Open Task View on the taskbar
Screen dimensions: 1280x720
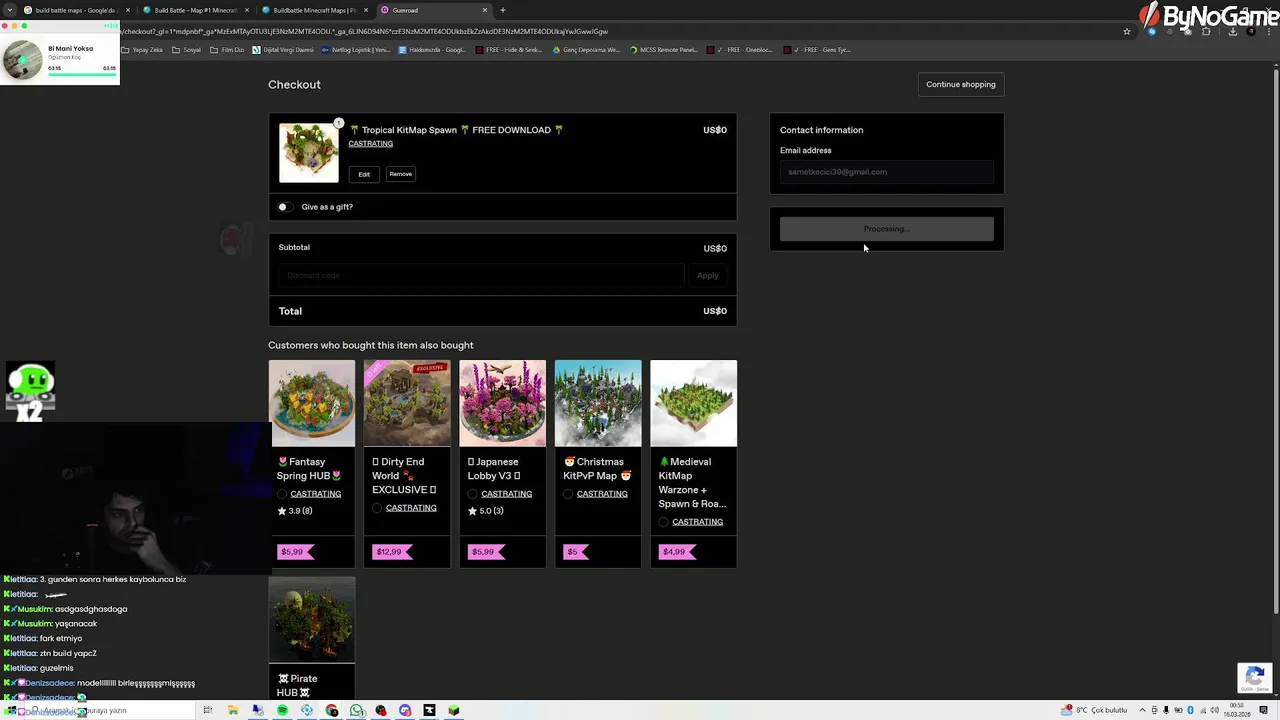tap(208, 711)
